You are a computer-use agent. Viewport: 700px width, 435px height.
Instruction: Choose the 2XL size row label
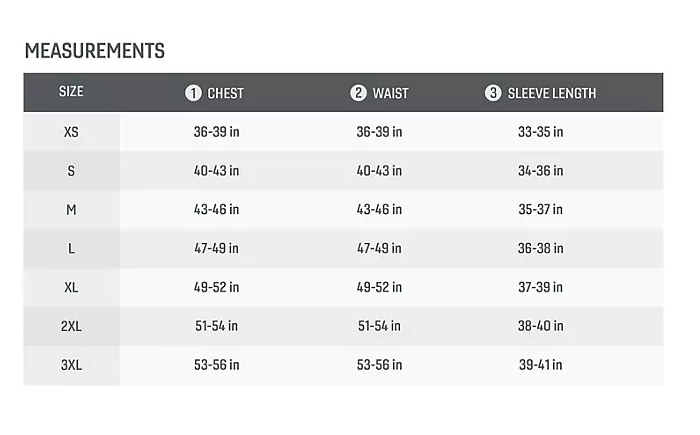(x=71, y=326)
